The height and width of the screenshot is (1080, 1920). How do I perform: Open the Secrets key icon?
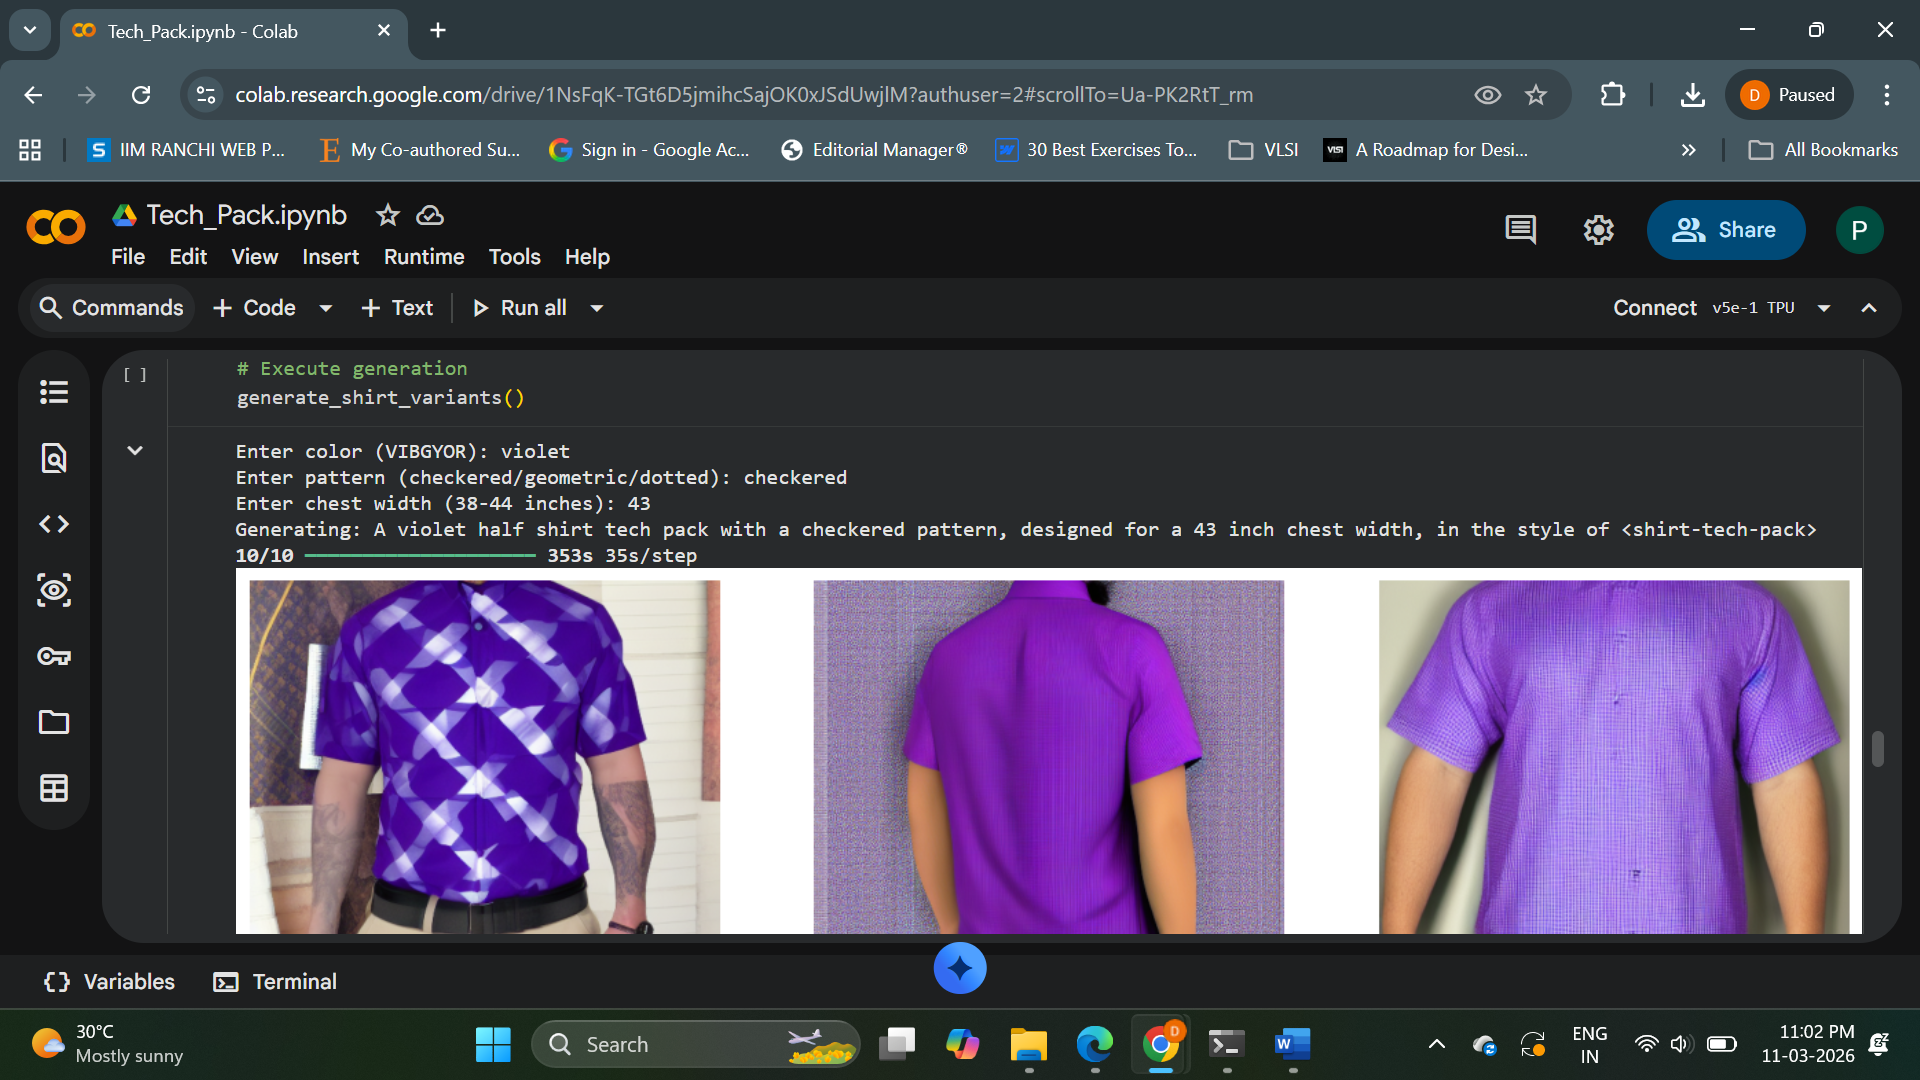coord(54,656)
